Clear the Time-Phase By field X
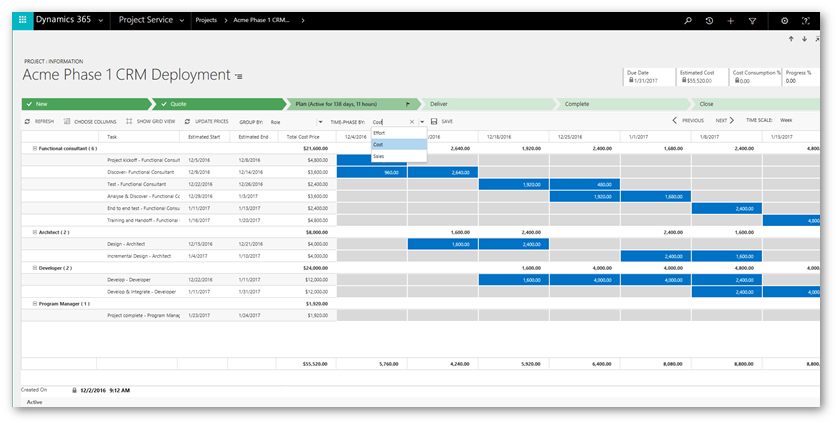 tap(412, 122)
